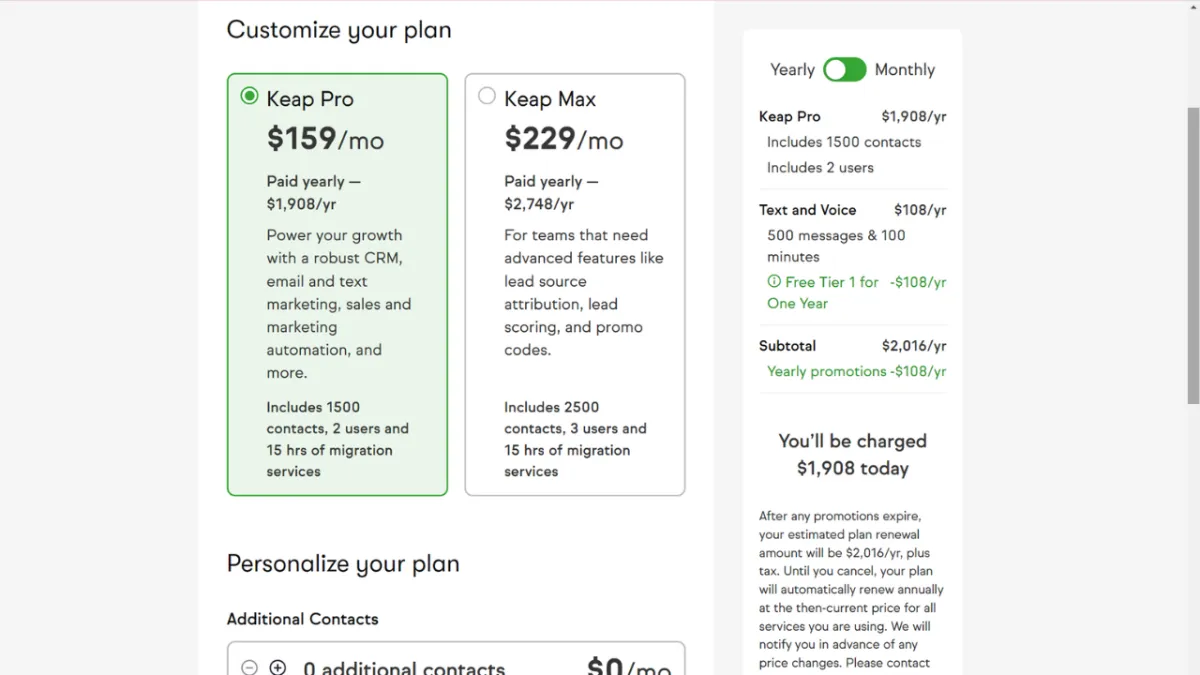Click the Yearly billing label

click(792, 69)
